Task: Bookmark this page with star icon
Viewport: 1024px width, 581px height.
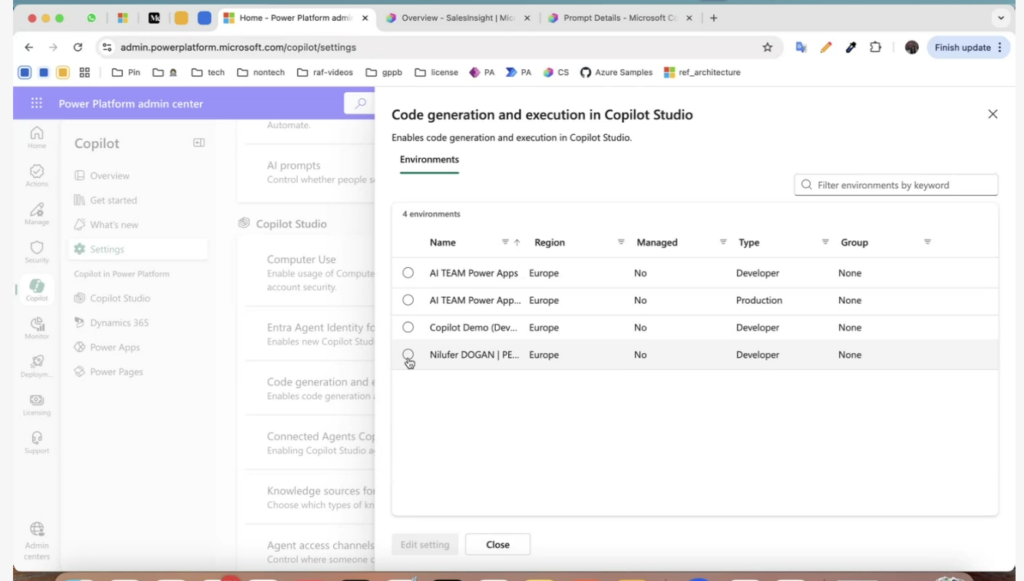Action: 767,47
